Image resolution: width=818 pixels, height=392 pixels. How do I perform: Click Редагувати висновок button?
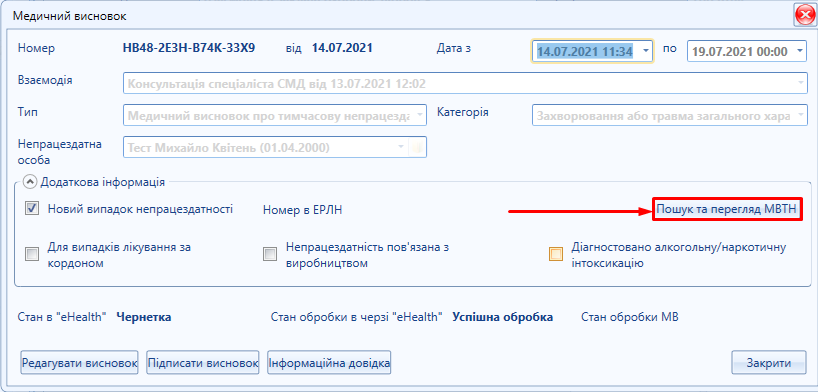click(79, 363)
